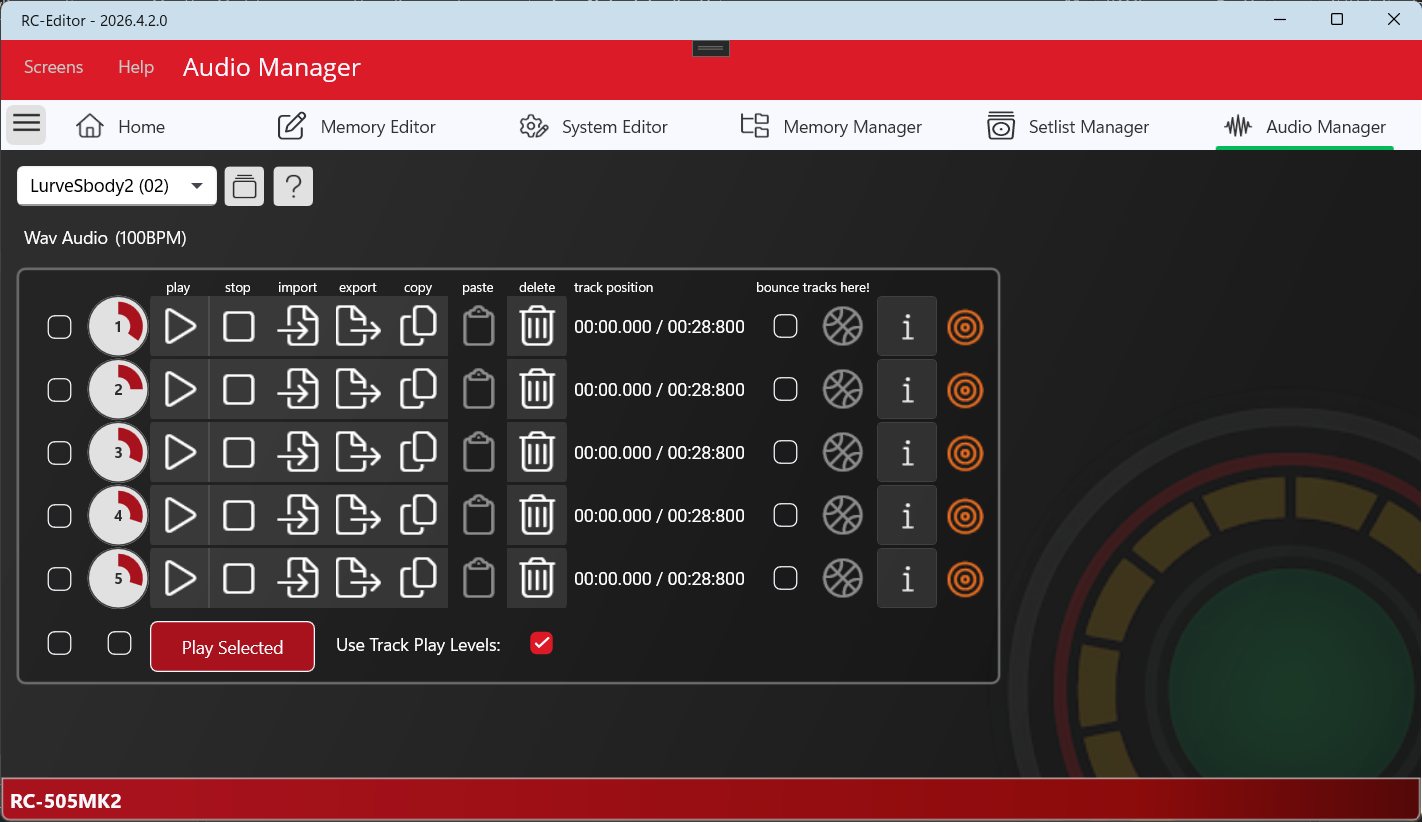Image resolution: width=1422 pixels, height=822 pixels.
Task: Select the track 1 checkbox
Action: 60,327
